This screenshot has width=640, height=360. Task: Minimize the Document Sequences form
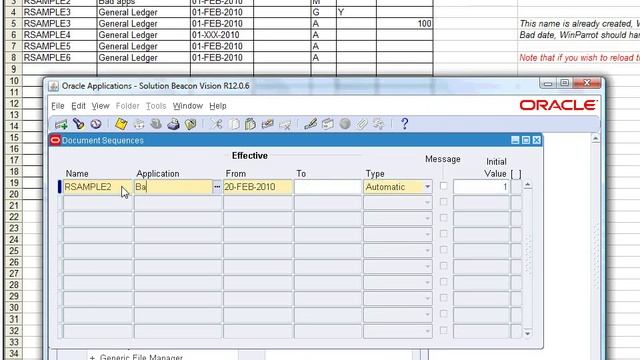(x=515, y=140)
